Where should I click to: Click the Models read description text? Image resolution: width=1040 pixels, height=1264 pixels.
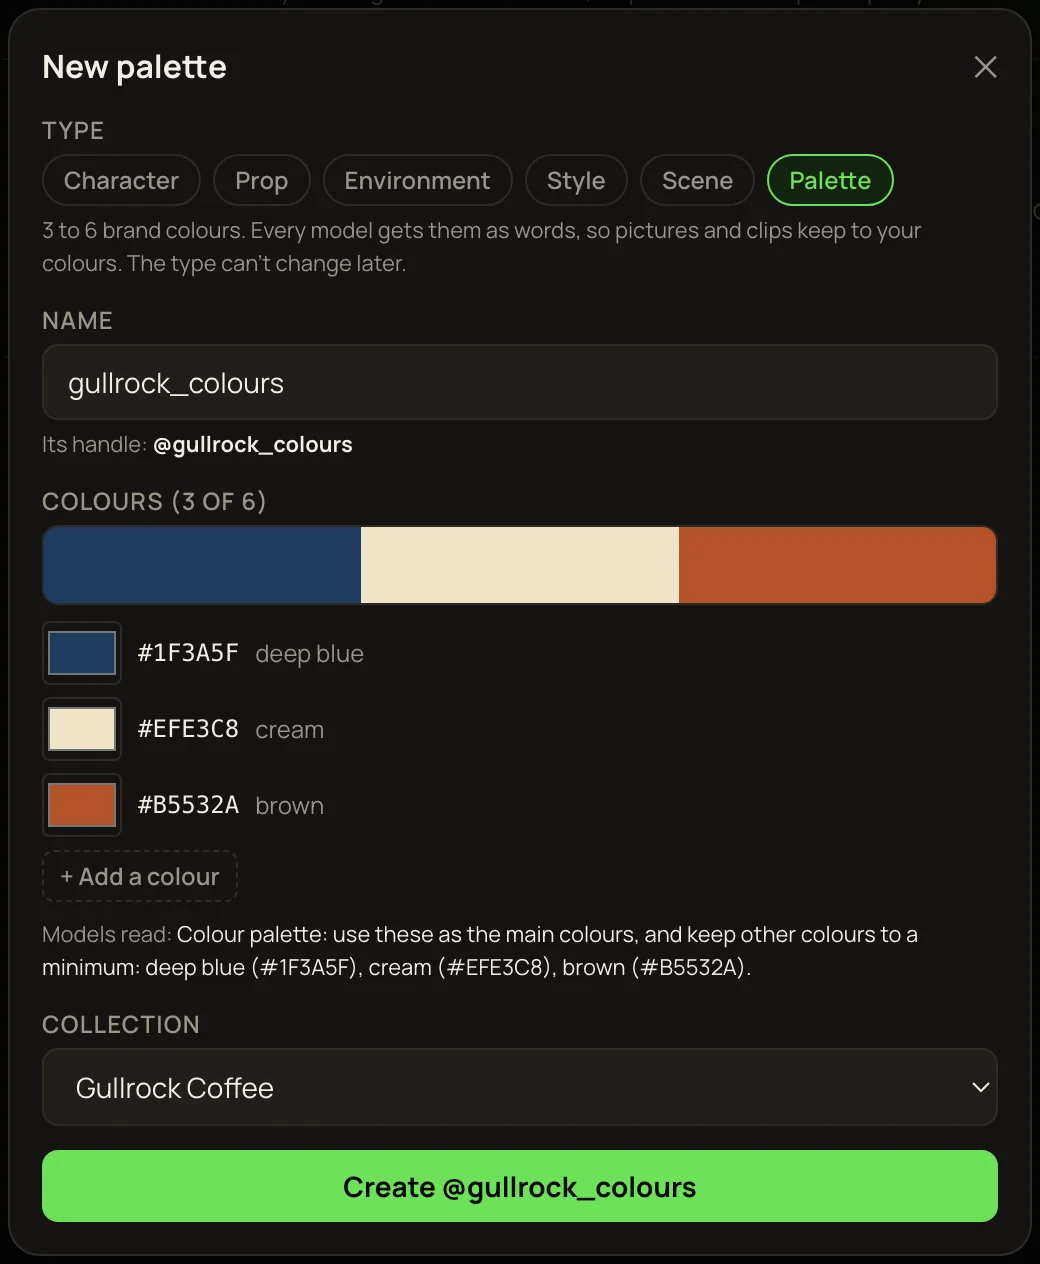(x=480, y=951)
